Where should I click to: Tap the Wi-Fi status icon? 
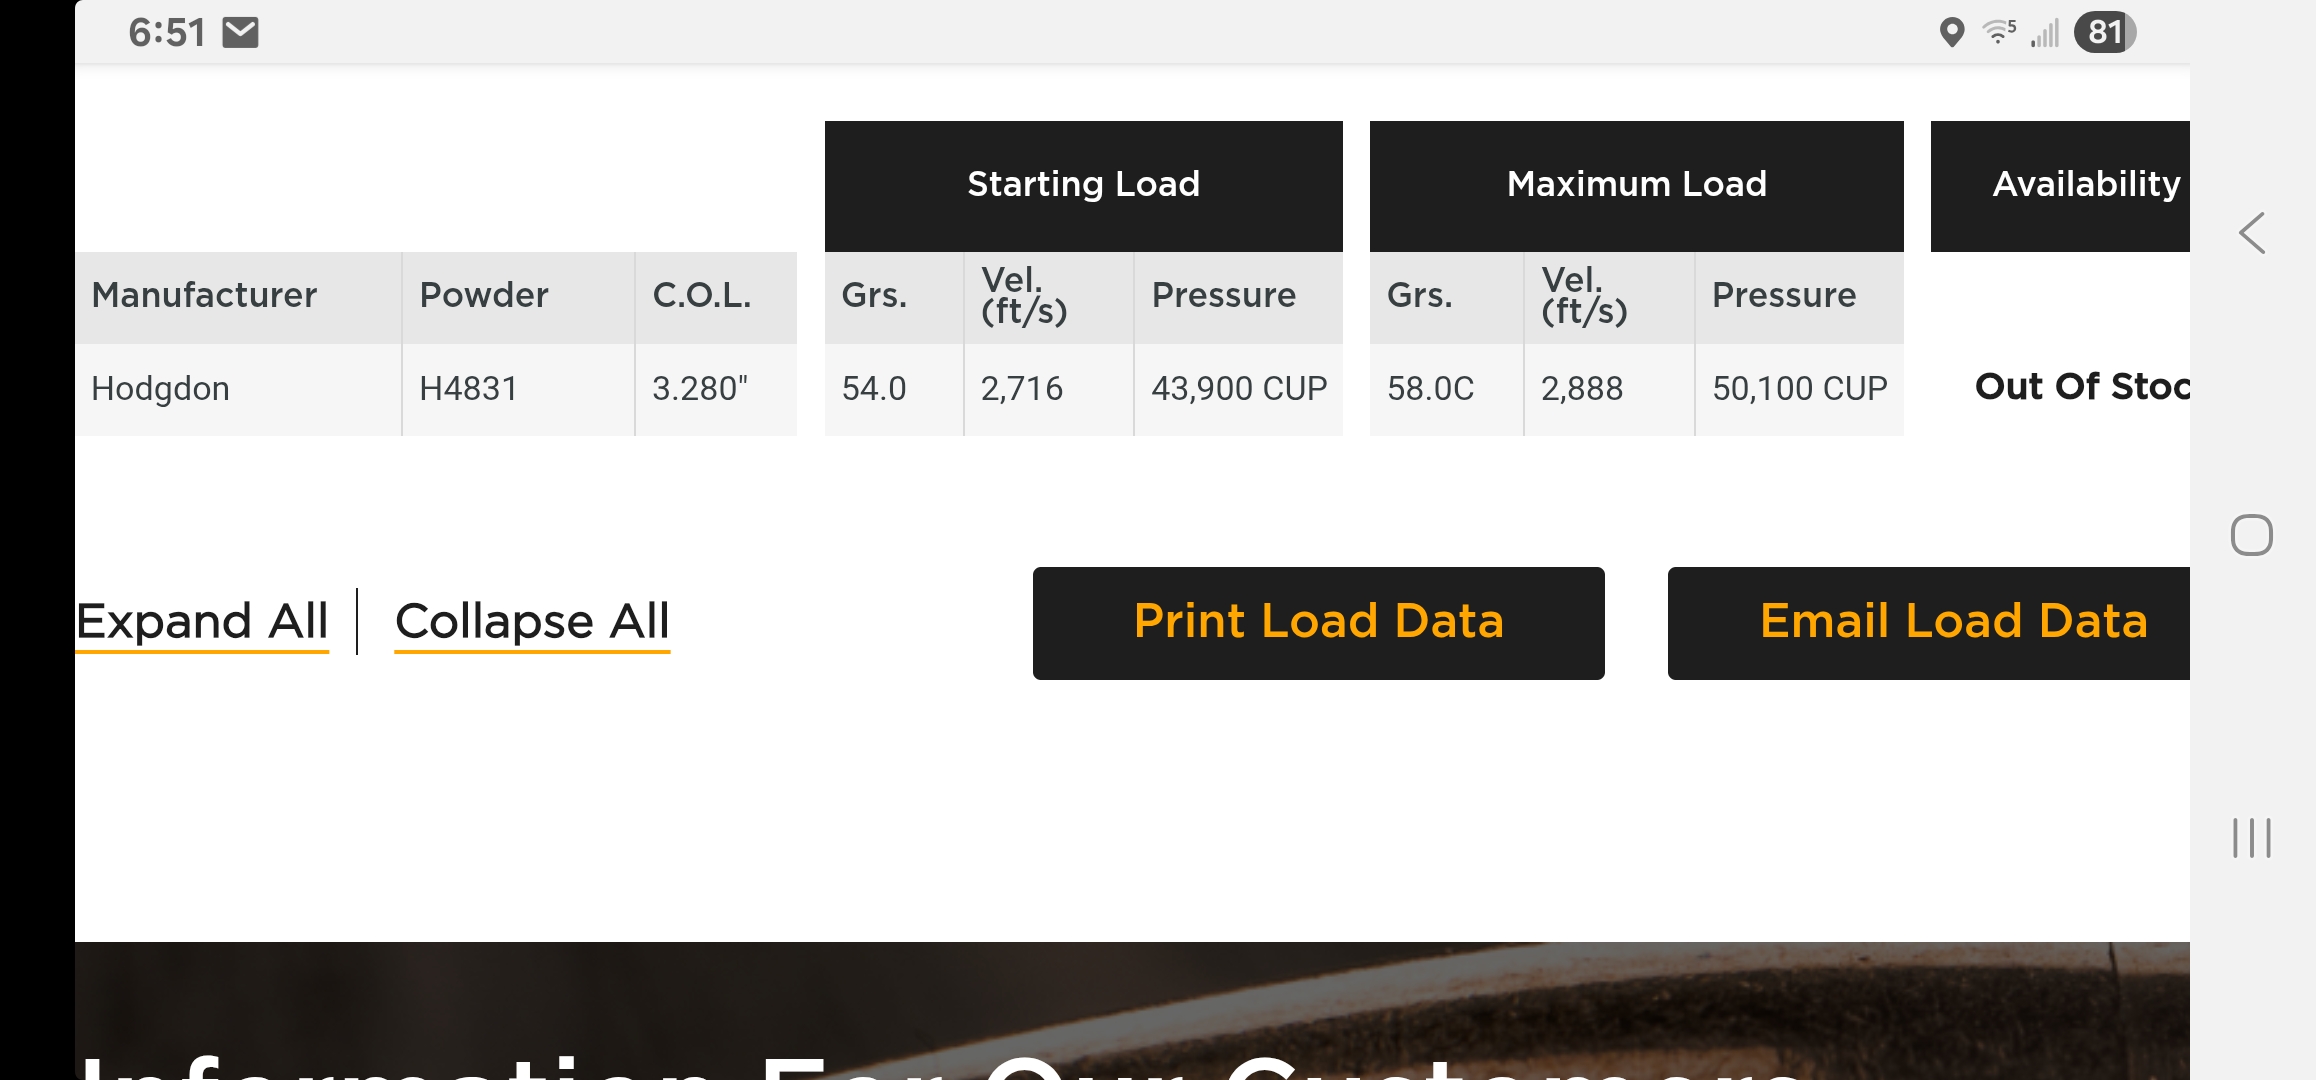1999,32
